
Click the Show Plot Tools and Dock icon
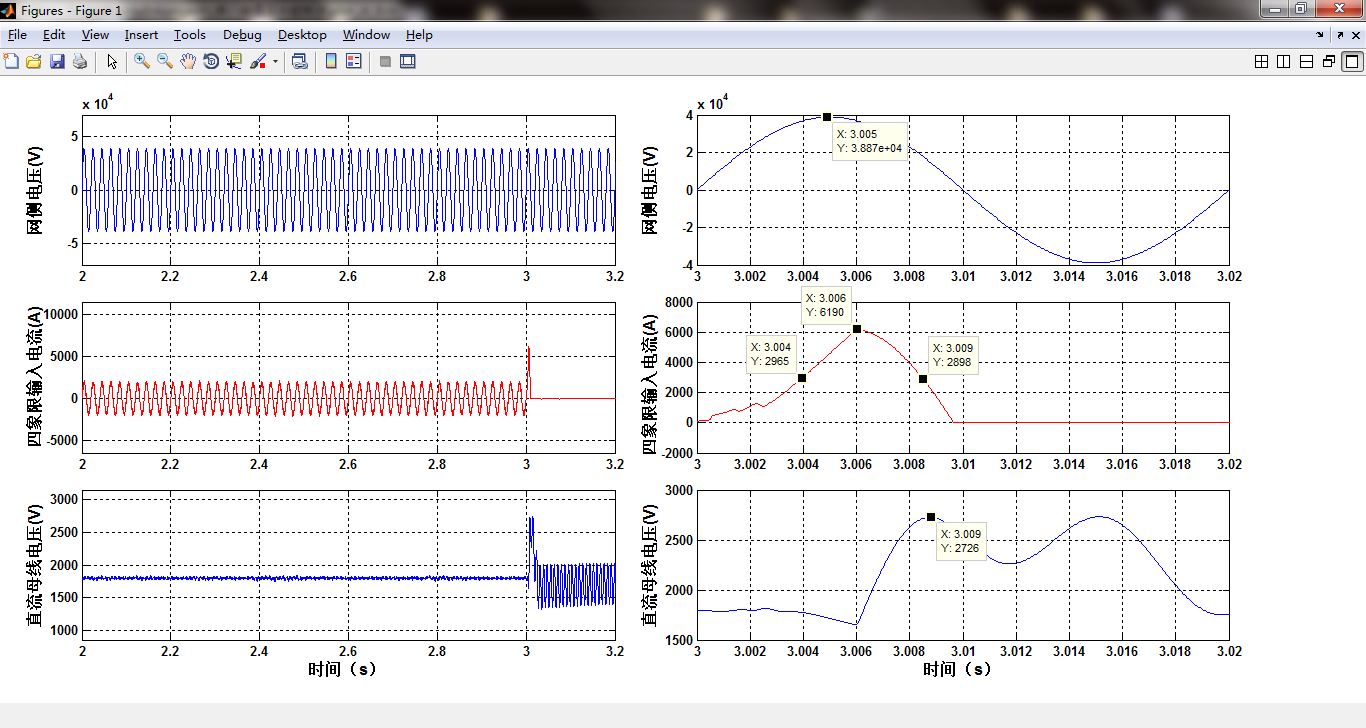pyautogui.click(x=408, y=61)
